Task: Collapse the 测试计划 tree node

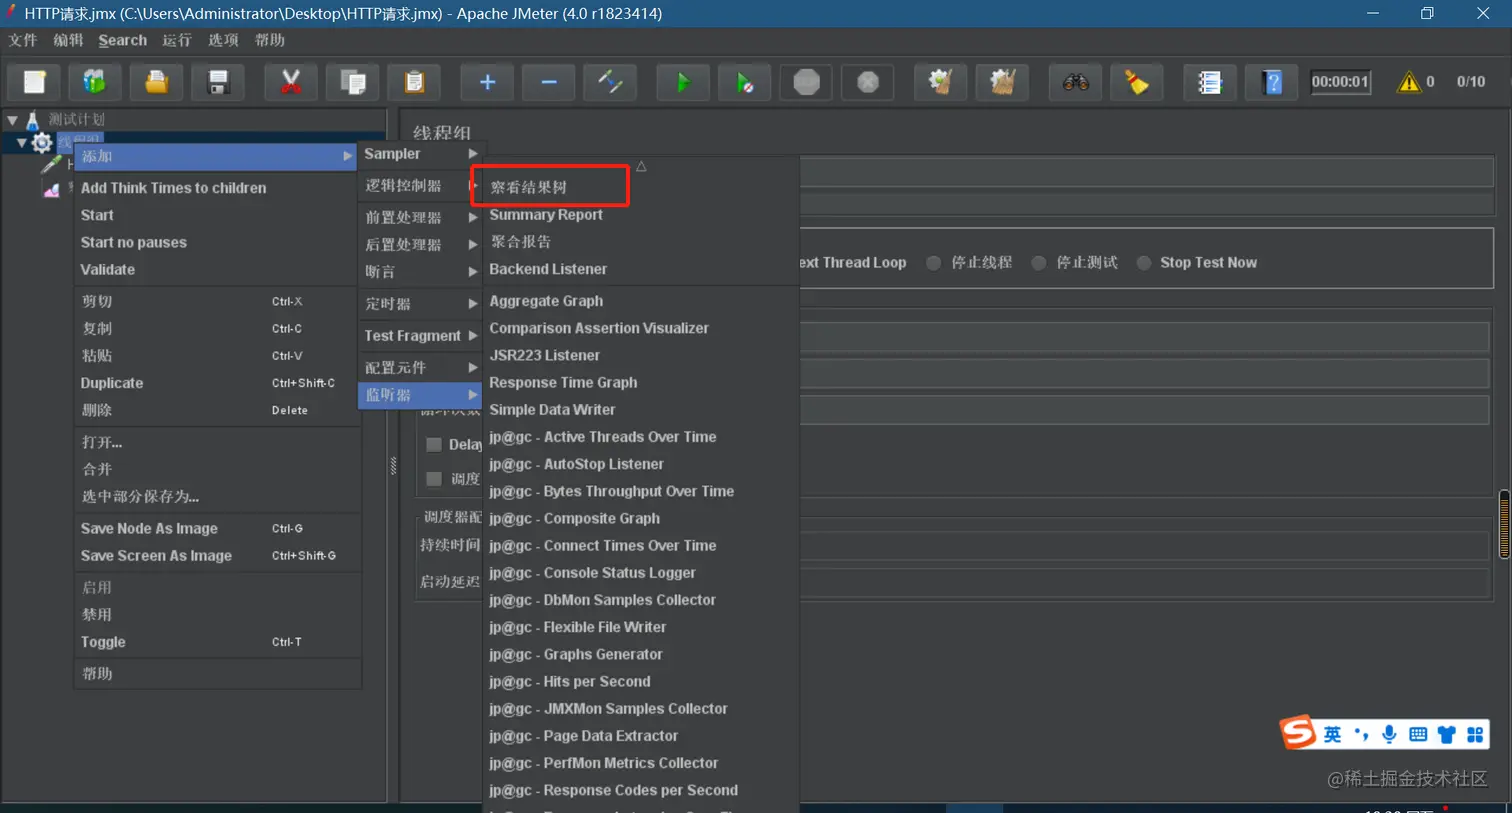Action: tap(12, 120)
